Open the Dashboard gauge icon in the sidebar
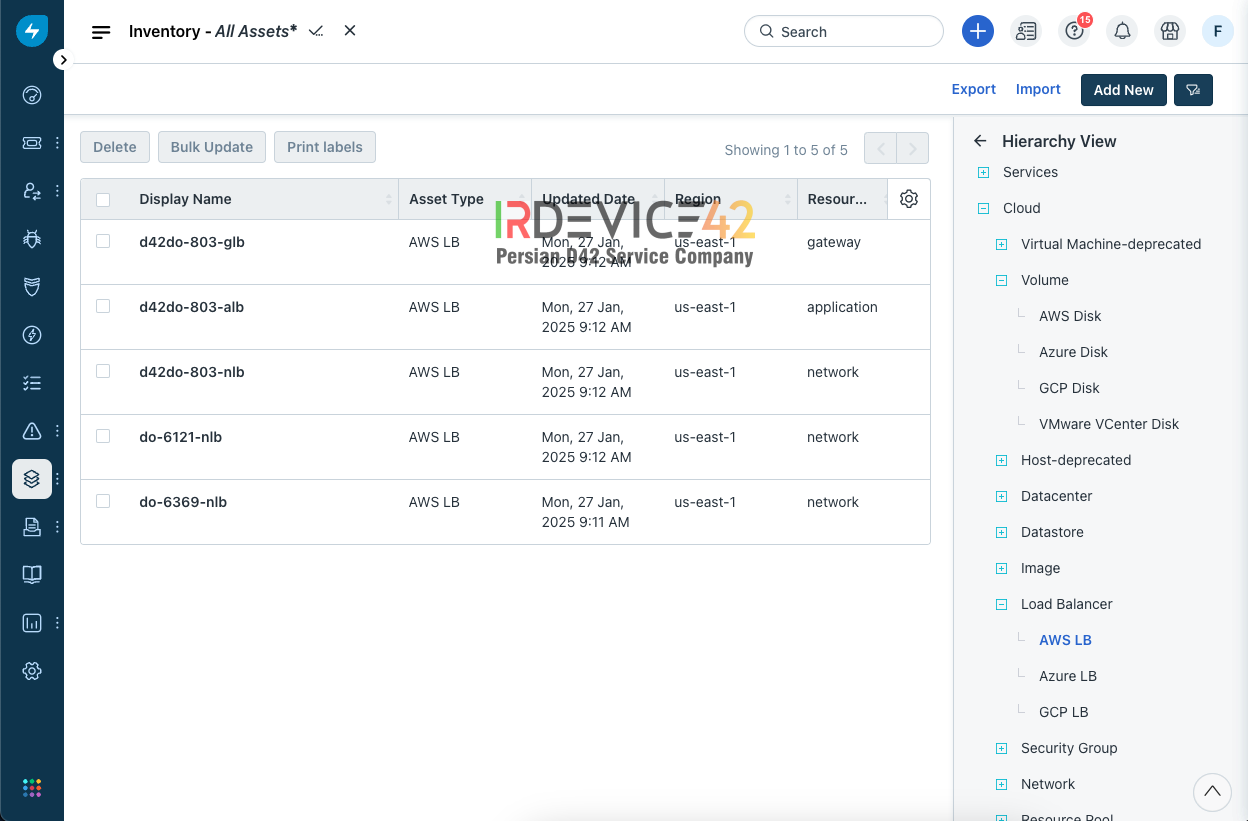 32,95
